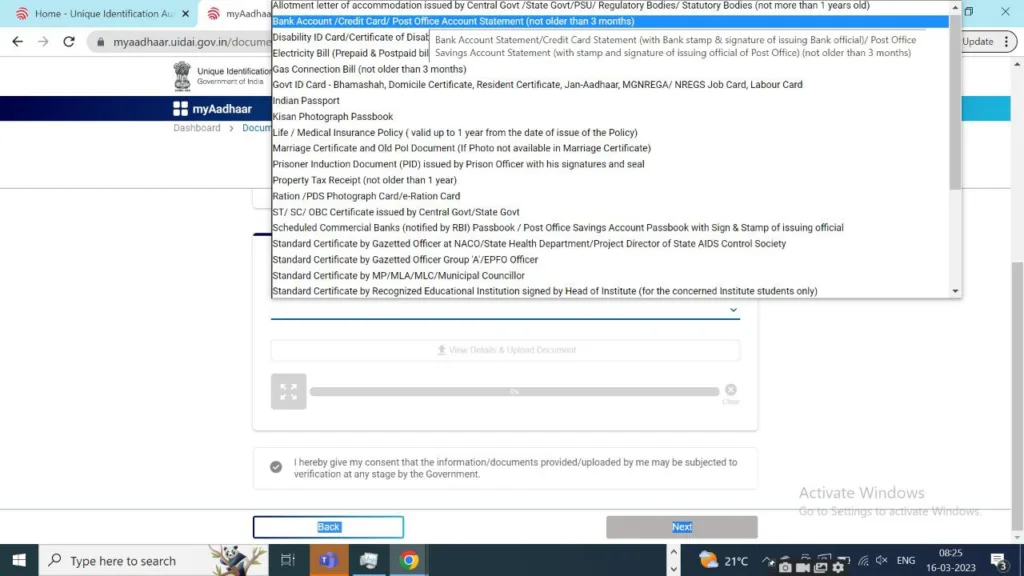Click the dropdown list scrollbar down arrow
The image size is (1024, 576).
955,291
